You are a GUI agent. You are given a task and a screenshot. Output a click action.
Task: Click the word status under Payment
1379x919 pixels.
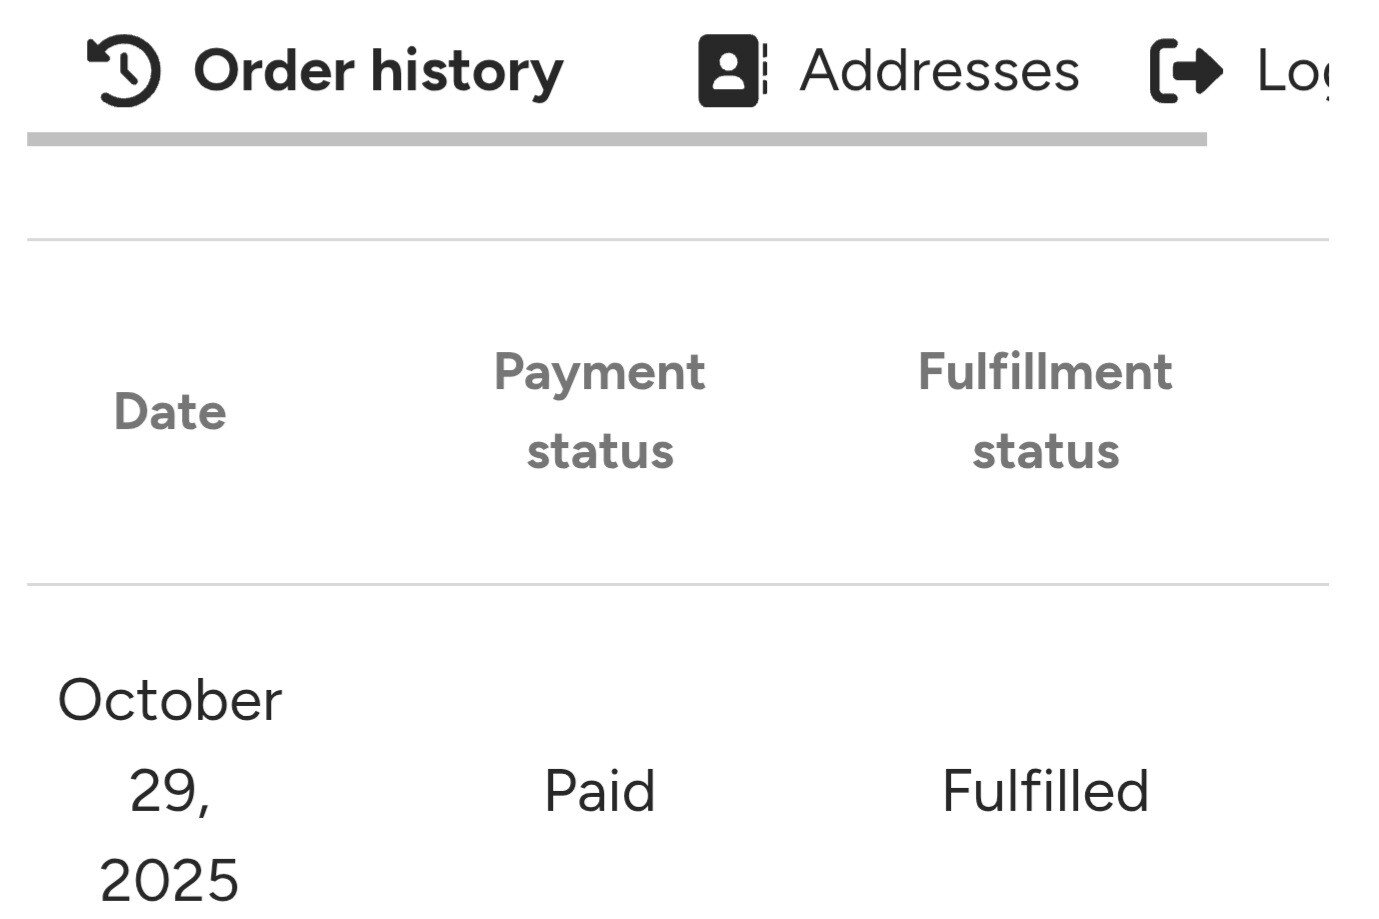(x=599, y=451)
